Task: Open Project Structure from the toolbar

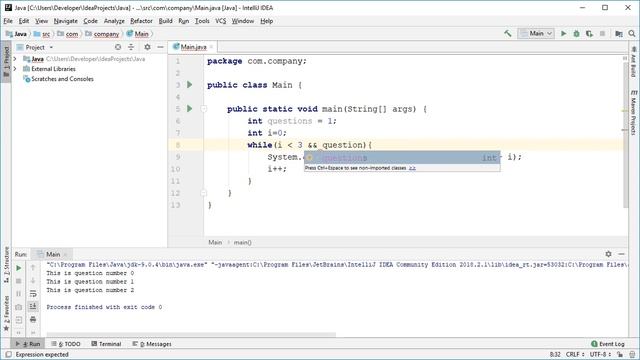Action: point(619,33)
